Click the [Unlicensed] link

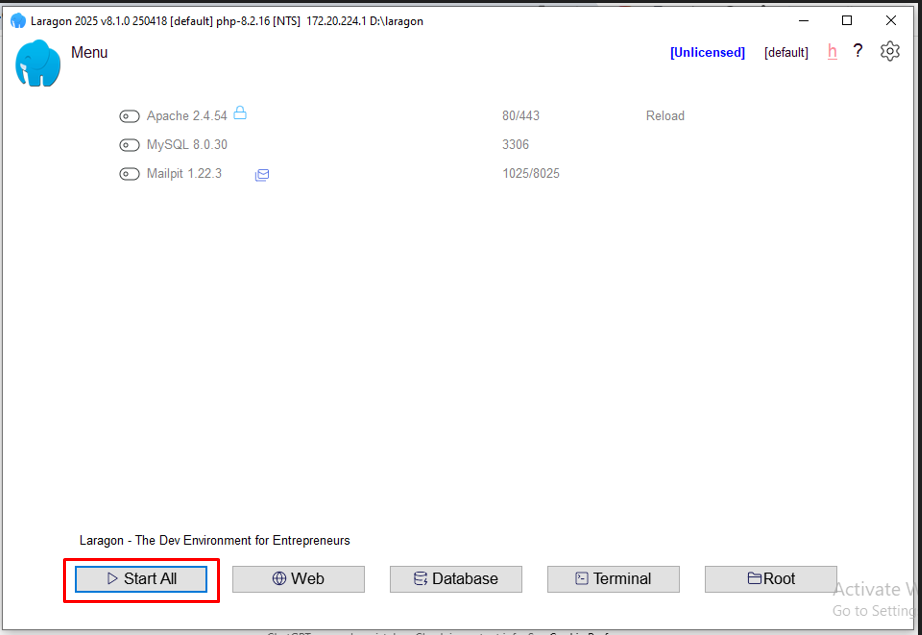tap(707, 52)
